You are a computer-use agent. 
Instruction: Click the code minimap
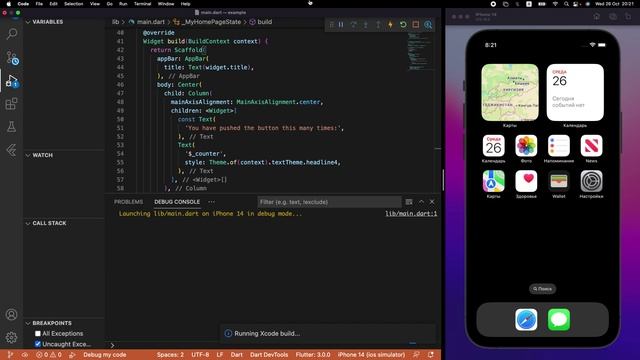click(x=420, y=51)
